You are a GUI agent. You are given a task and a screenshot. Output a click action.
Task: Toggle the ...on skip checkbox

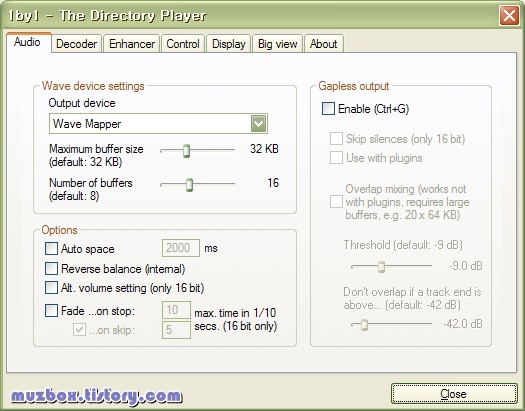click(79, 330)
